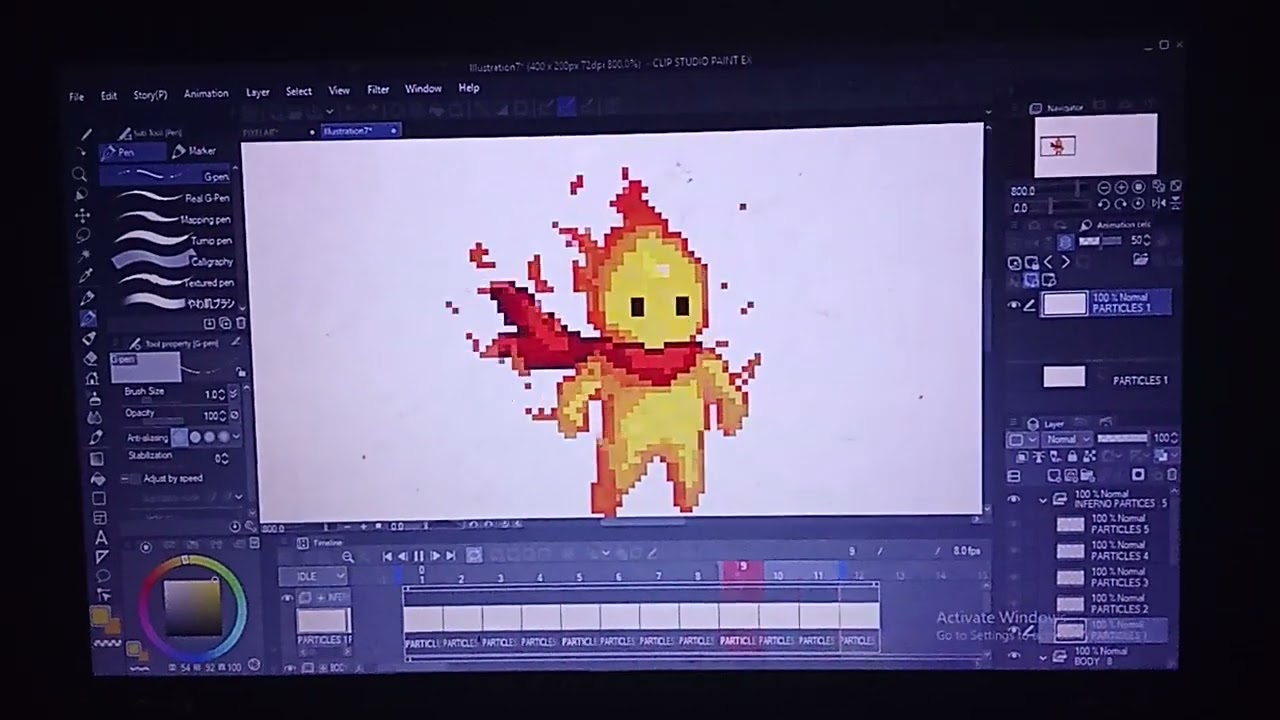1280x720 pixels.
Task: Toggle visibility of PARTICLES 1 animation cel
Action: pyautogui.click(x=1014, y=305)
